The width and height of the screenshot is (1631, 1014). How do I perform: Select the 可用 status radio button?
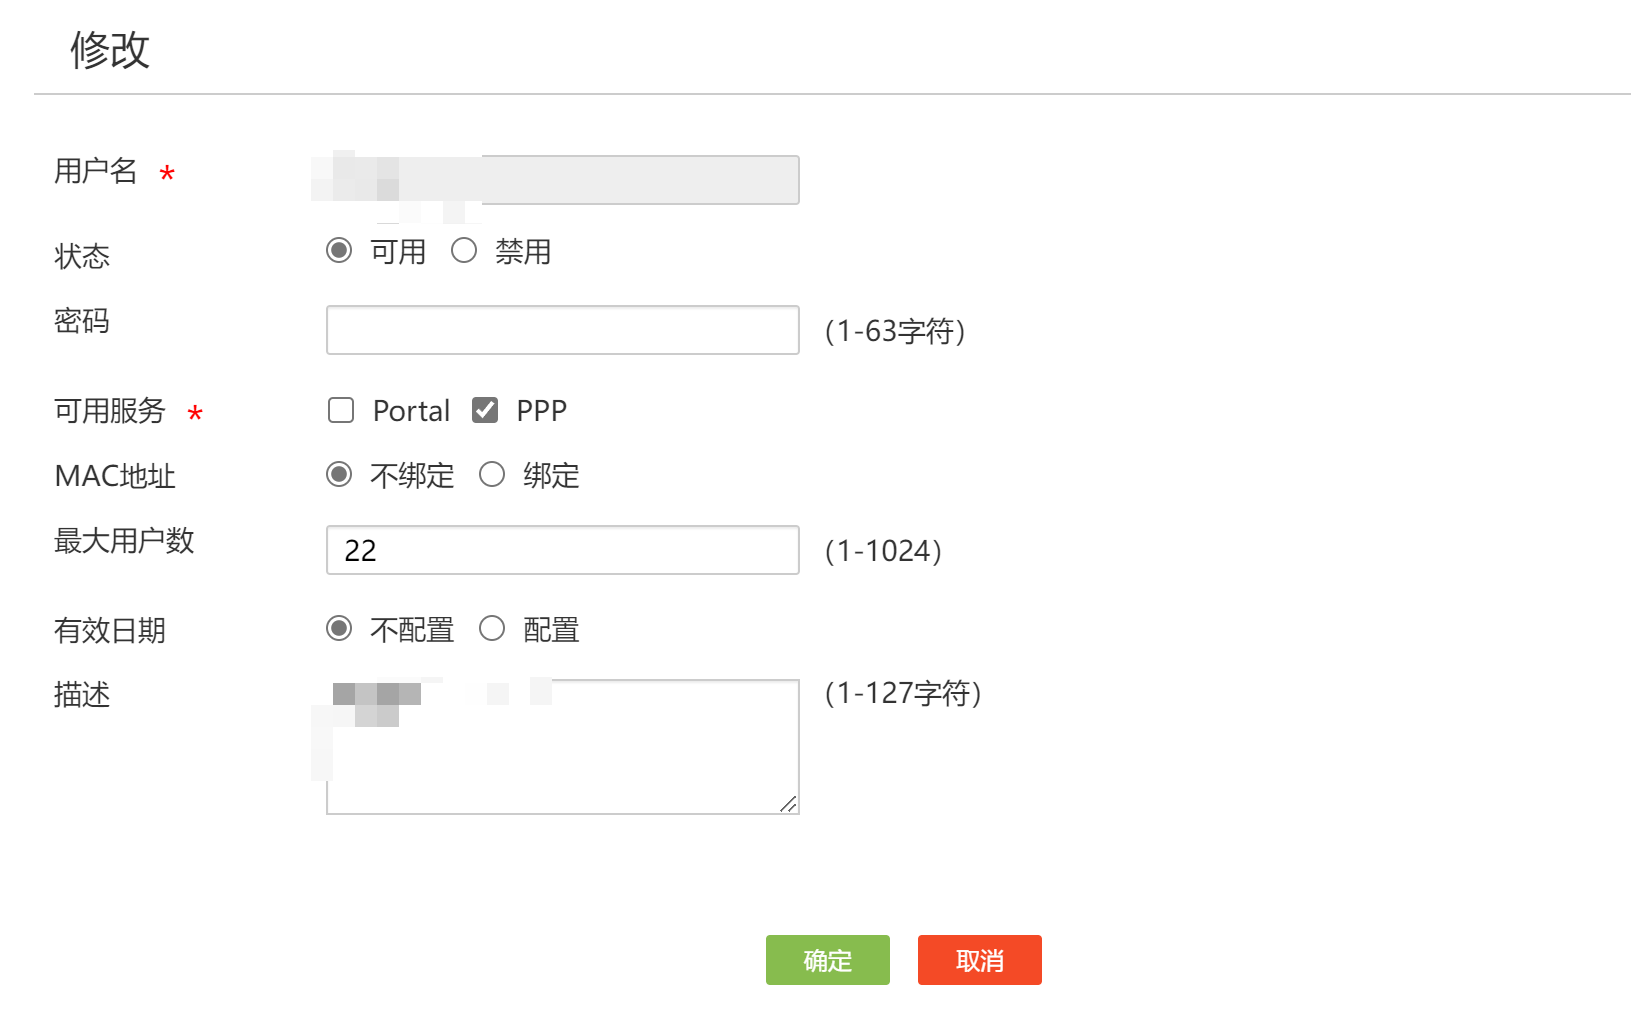pyautogui.click(x=339, y=250)
